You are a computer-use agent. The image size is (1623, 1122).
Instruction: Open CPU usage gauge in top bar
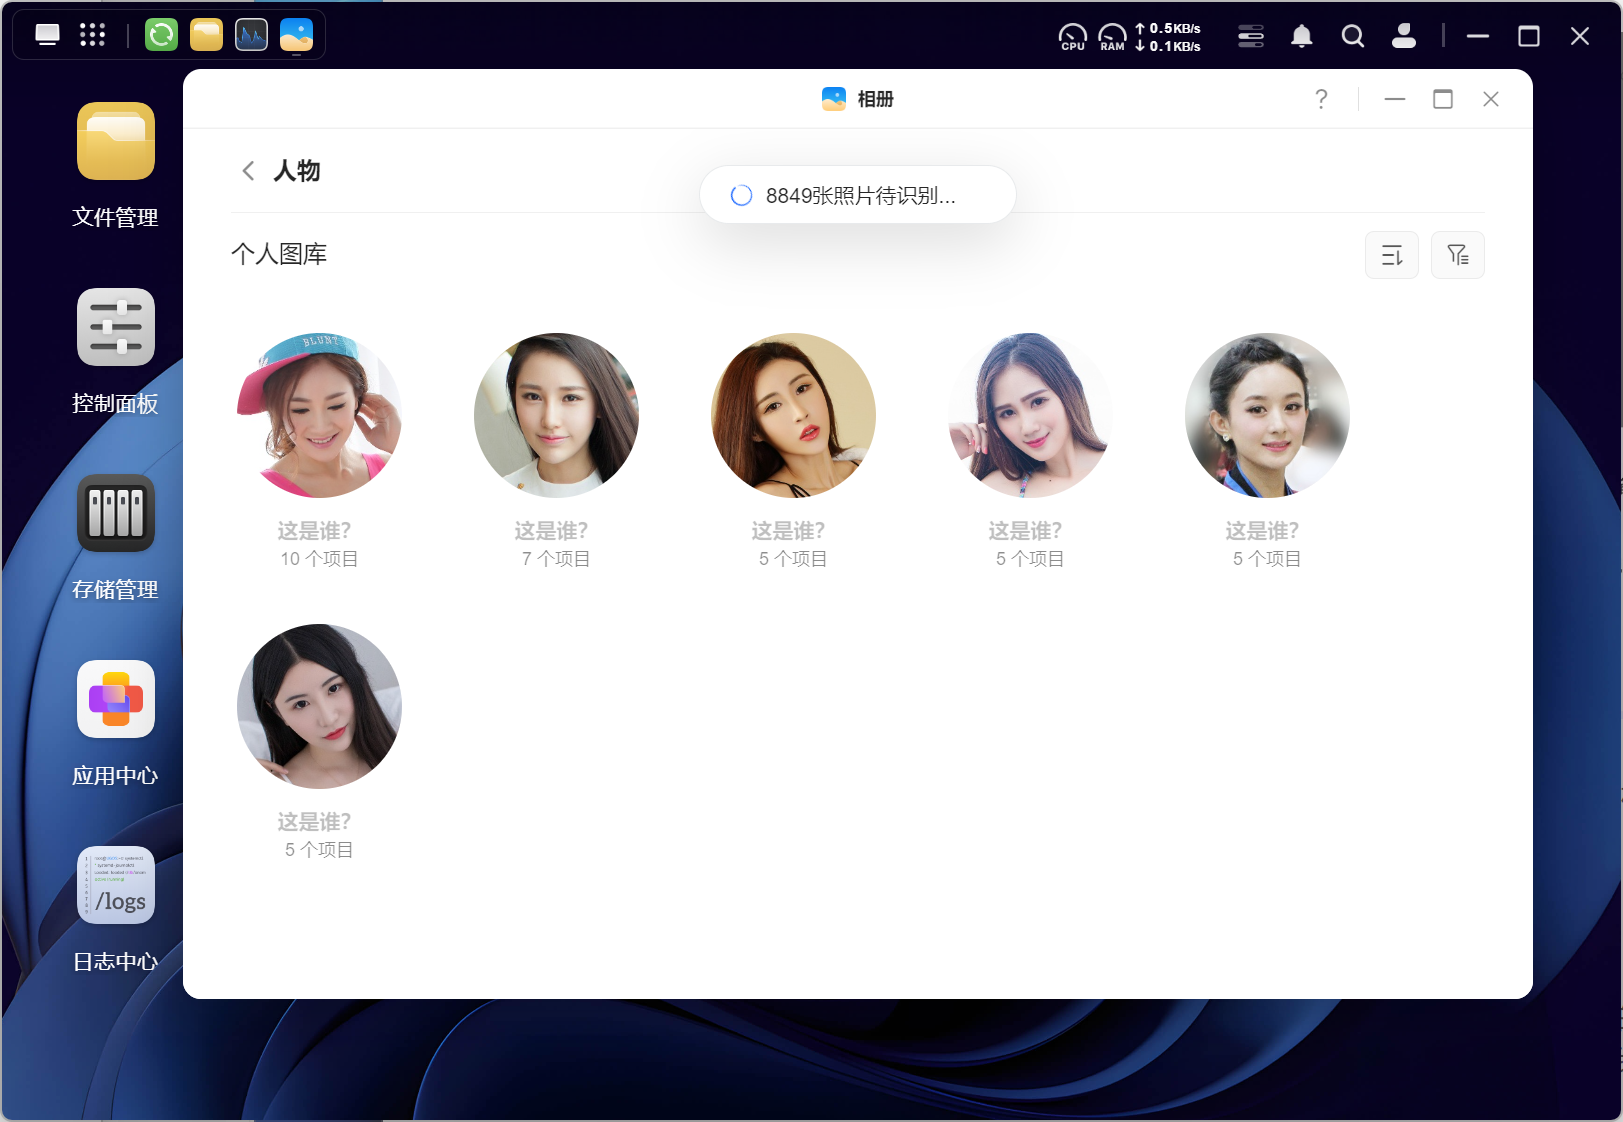click(1073, 37)
